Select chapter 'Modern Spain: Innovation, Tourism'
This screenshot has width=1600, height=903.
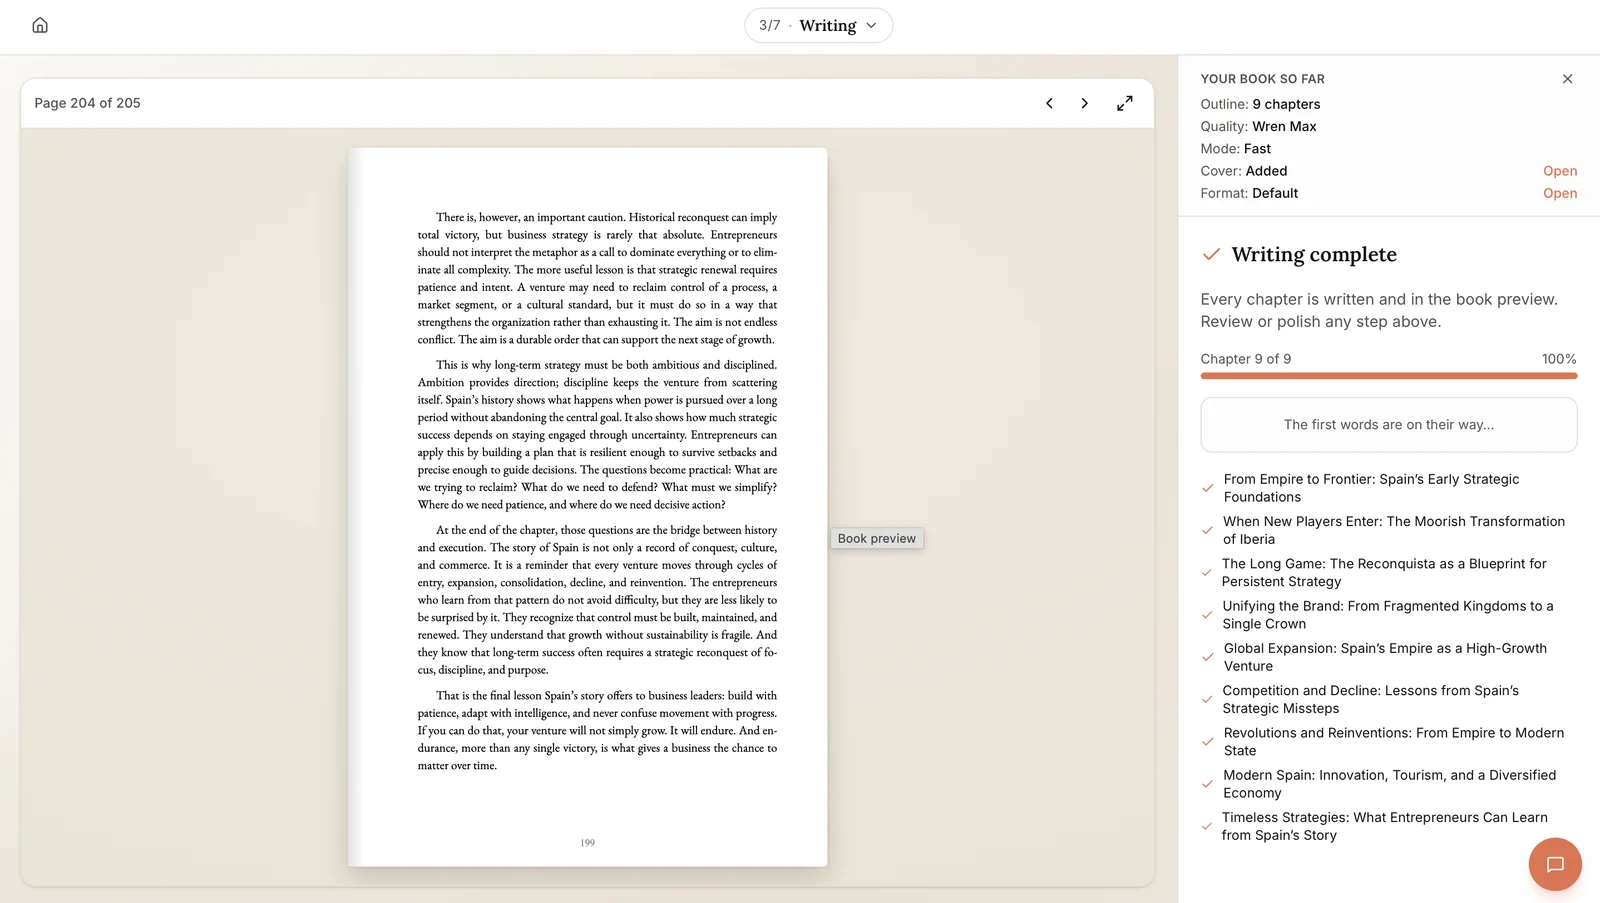point(1390,784)
